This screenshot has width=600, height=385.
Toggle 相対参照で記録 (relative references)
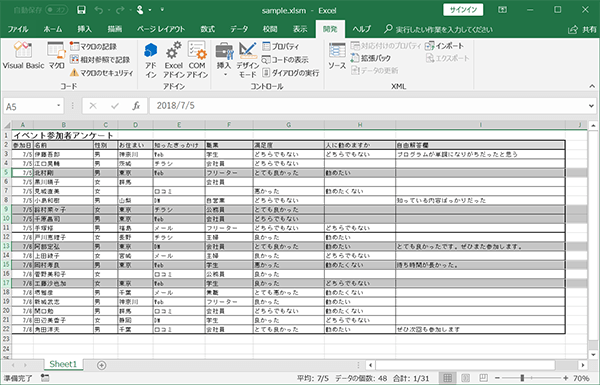(x=100, y=59)
